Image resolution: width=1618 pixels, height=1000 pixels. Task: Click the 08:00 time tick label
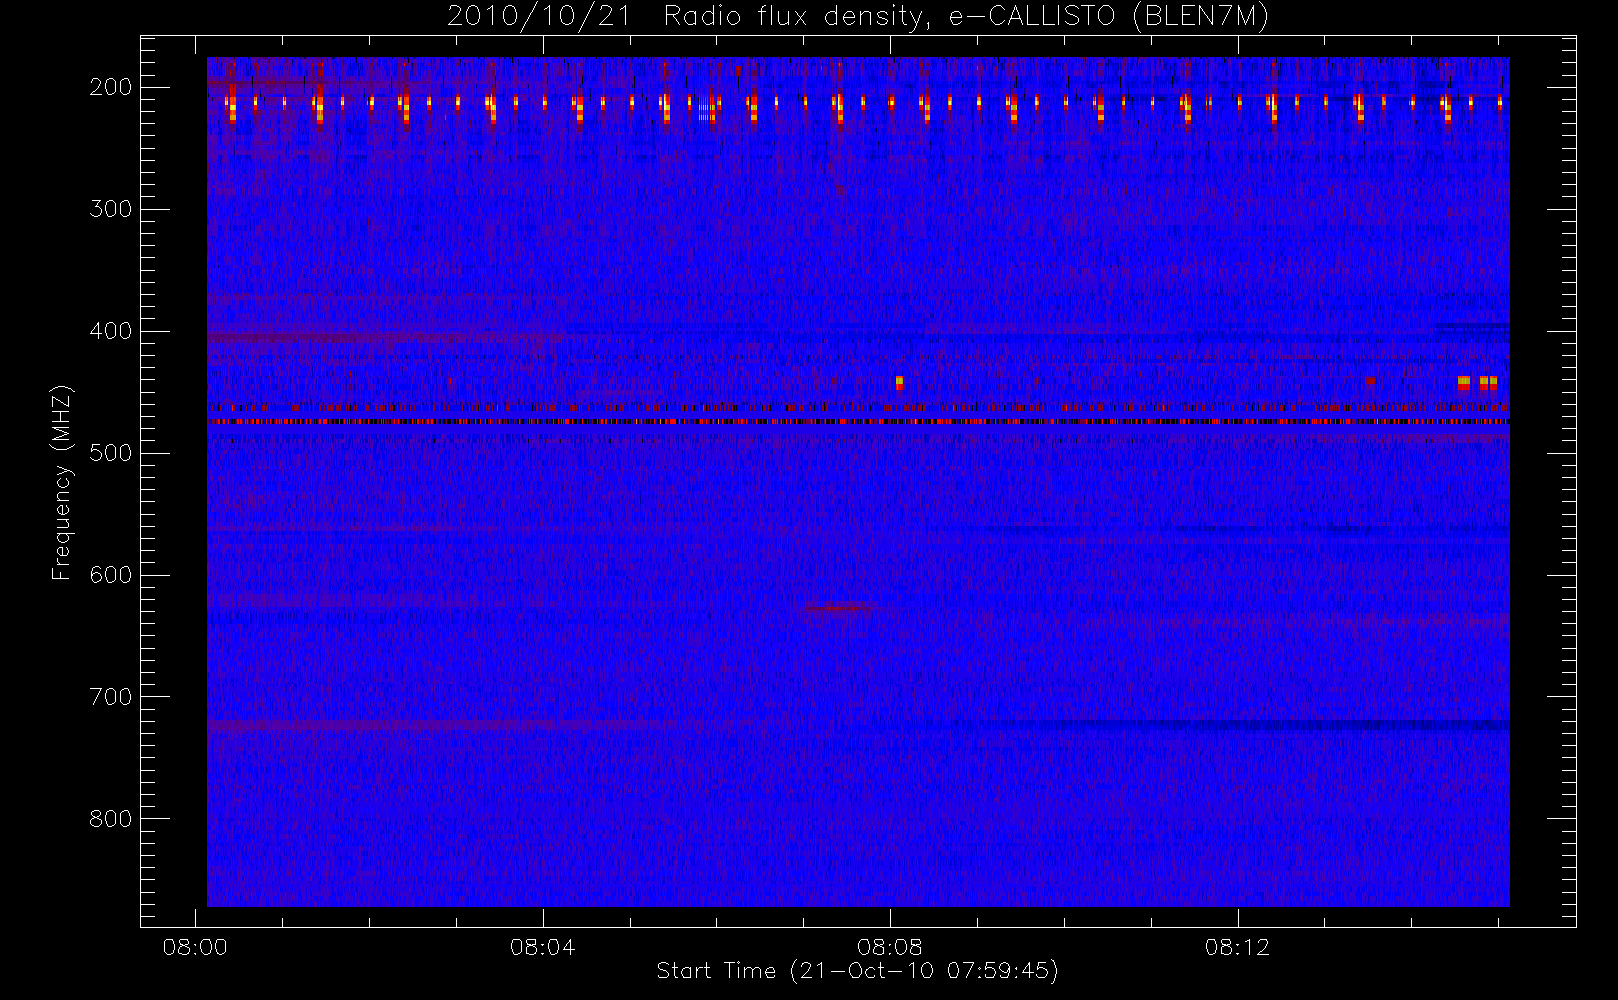click(x=195, y=947)
